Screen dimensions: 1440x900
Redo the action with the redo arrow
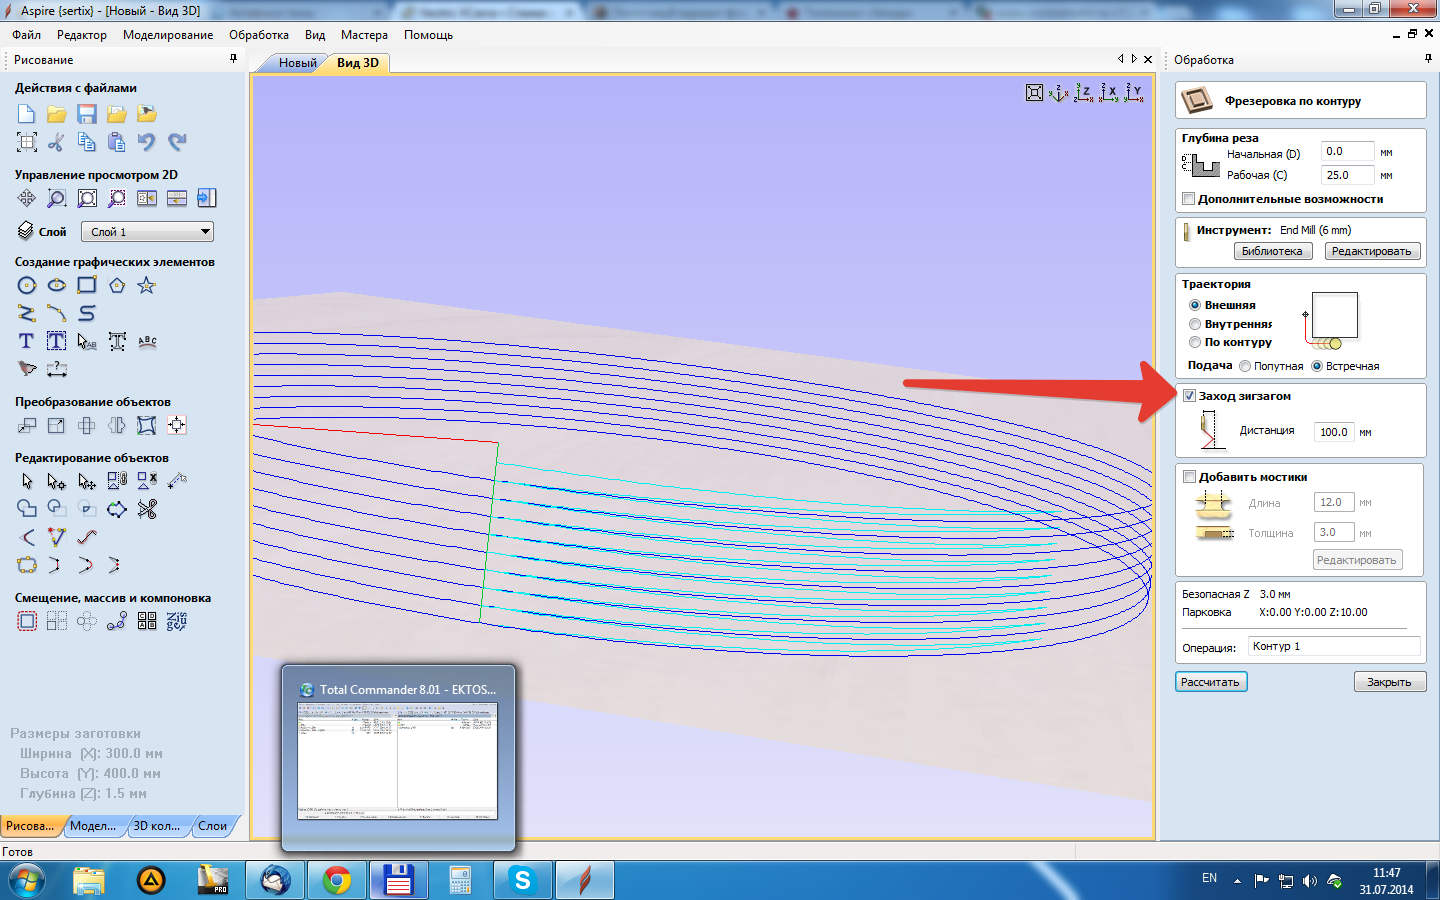point(177,142)
